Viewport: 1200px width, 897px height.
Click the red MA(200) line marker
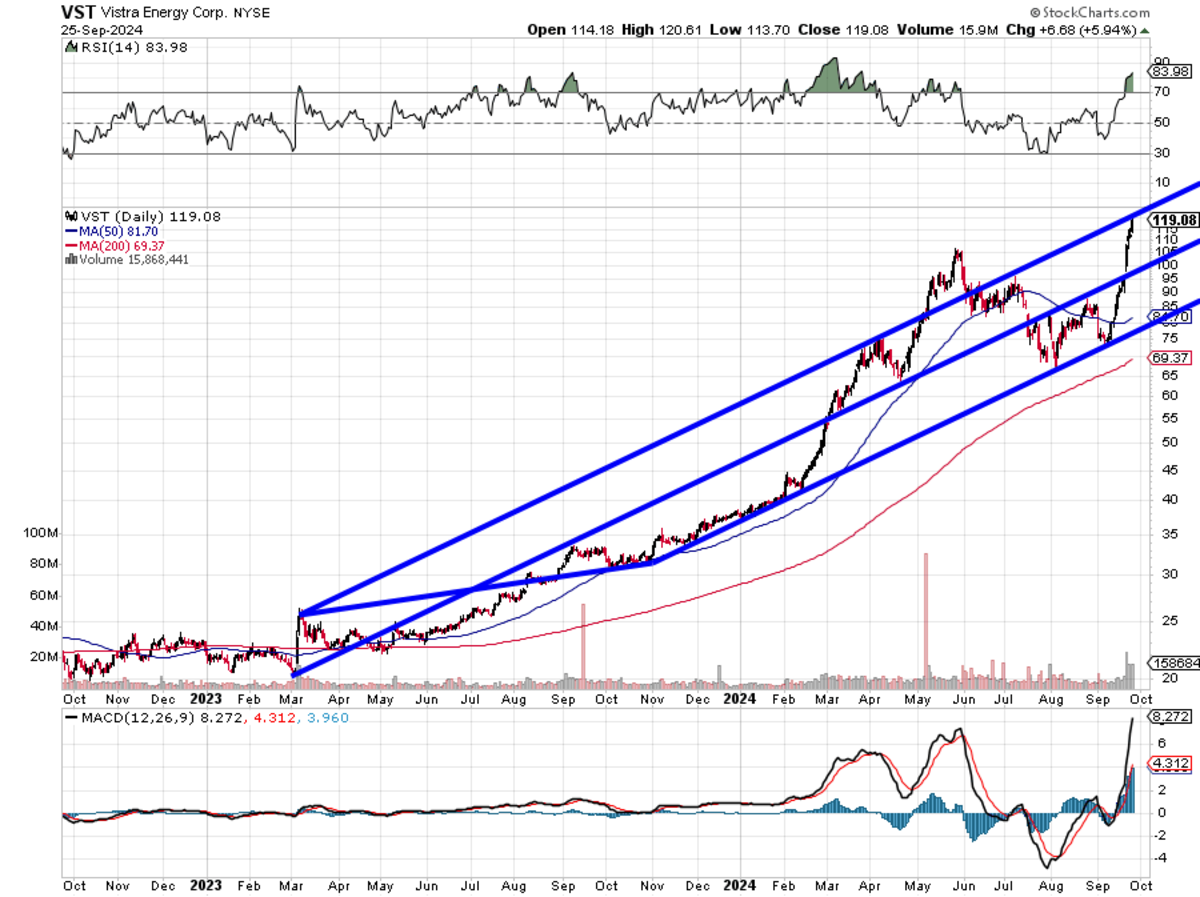coord(70,244)
